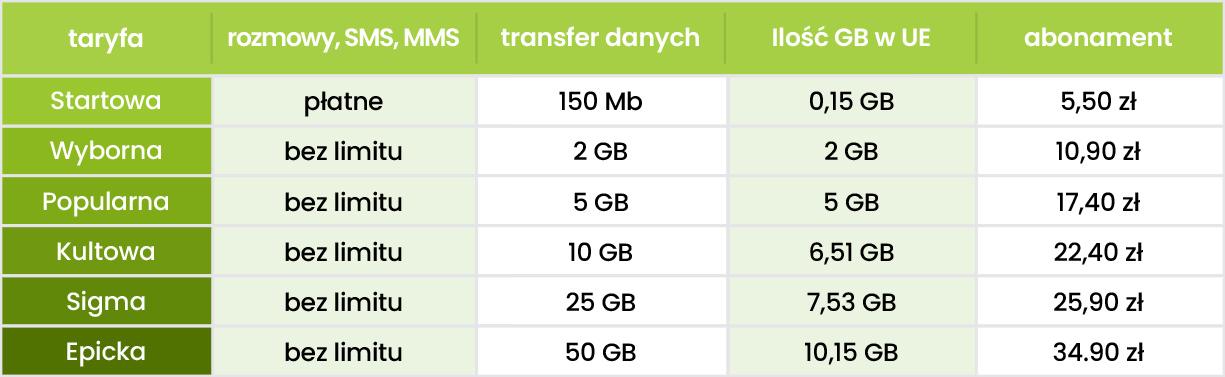
Task: Click the 'taryfa' column header
Action: tap(106, 40)
